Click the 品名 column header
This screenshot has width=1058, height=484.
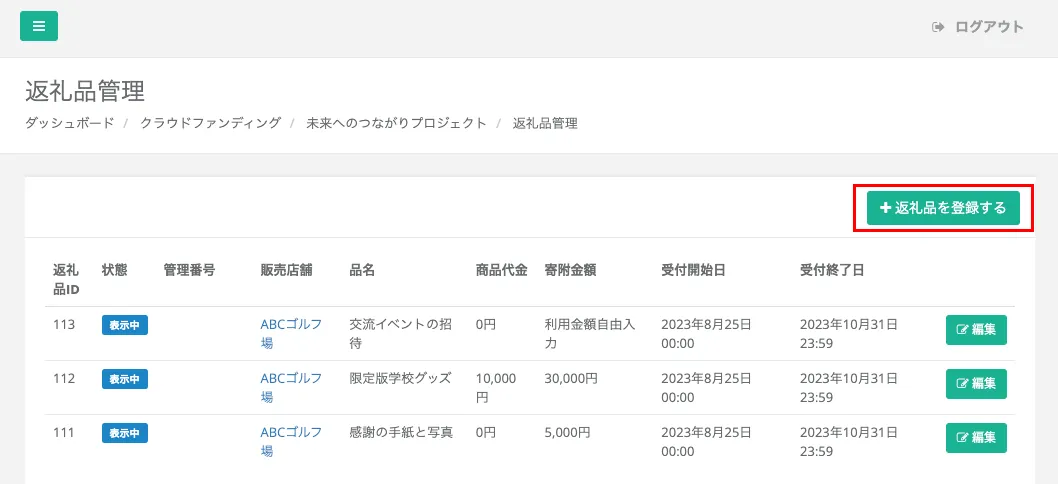point(362,270)
